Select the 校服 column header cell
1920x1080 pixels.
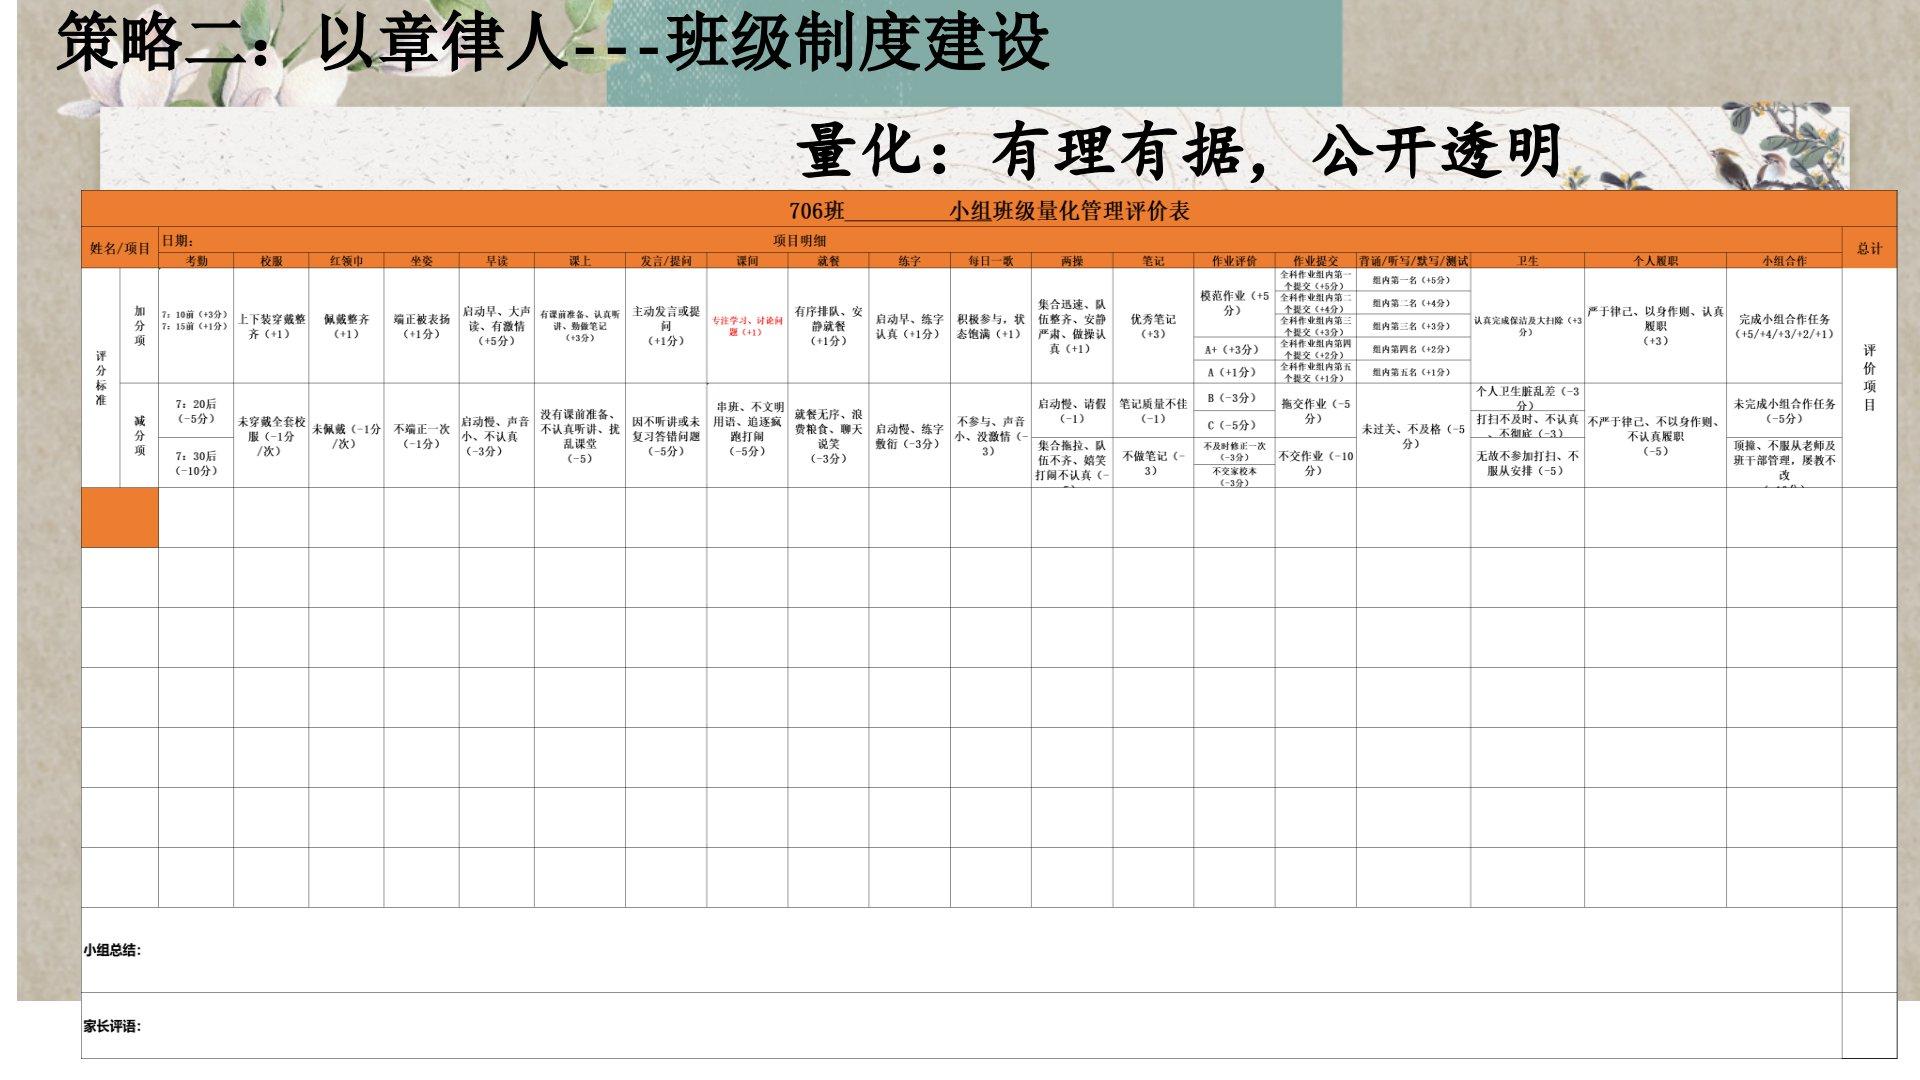pos(271,261)
